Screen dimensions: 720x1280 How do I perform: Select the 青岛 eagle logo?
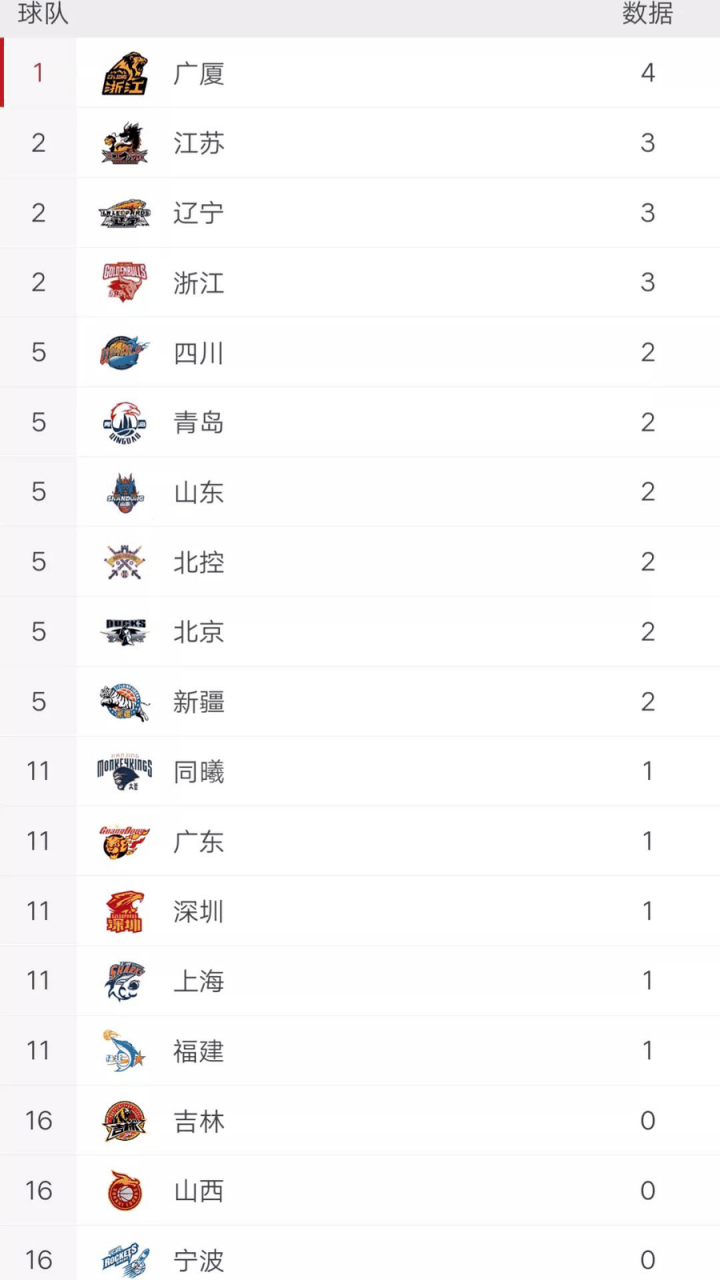125,422
